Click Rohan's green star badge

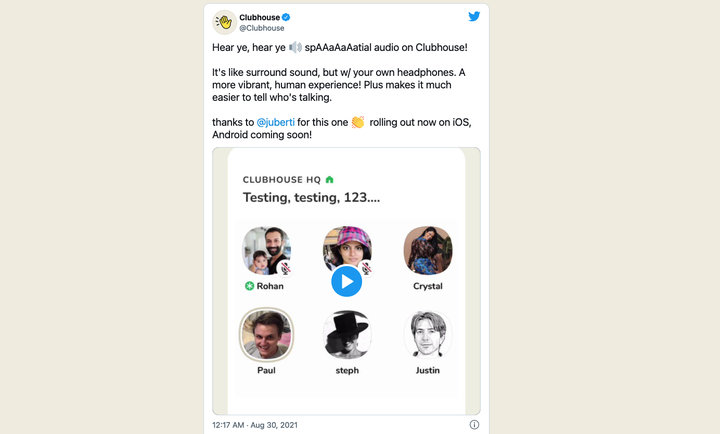[249, 286]
